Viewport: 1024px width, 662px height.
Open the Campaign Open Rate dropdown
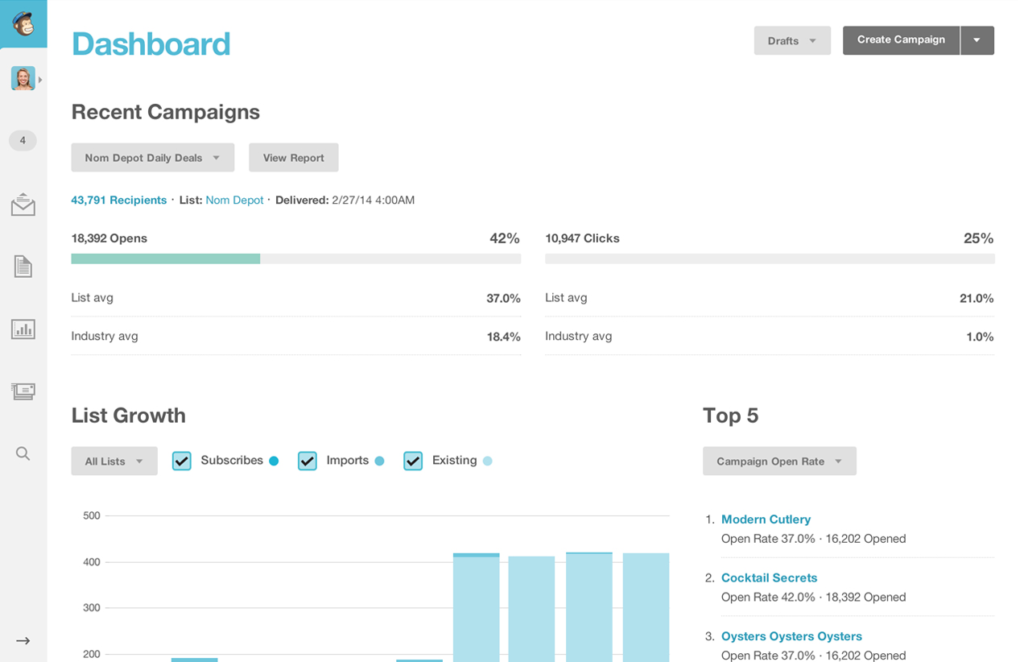click(779, 461)
